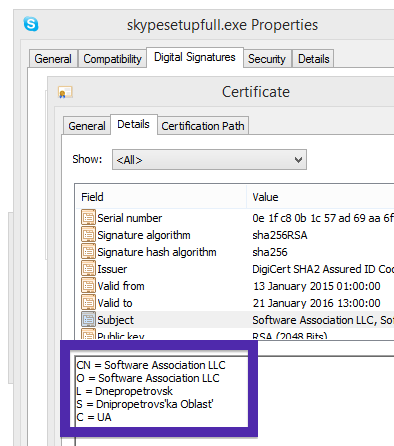394x446 pixels.
Task: Select the certificate Details tab
Action: tap(133, 124)
